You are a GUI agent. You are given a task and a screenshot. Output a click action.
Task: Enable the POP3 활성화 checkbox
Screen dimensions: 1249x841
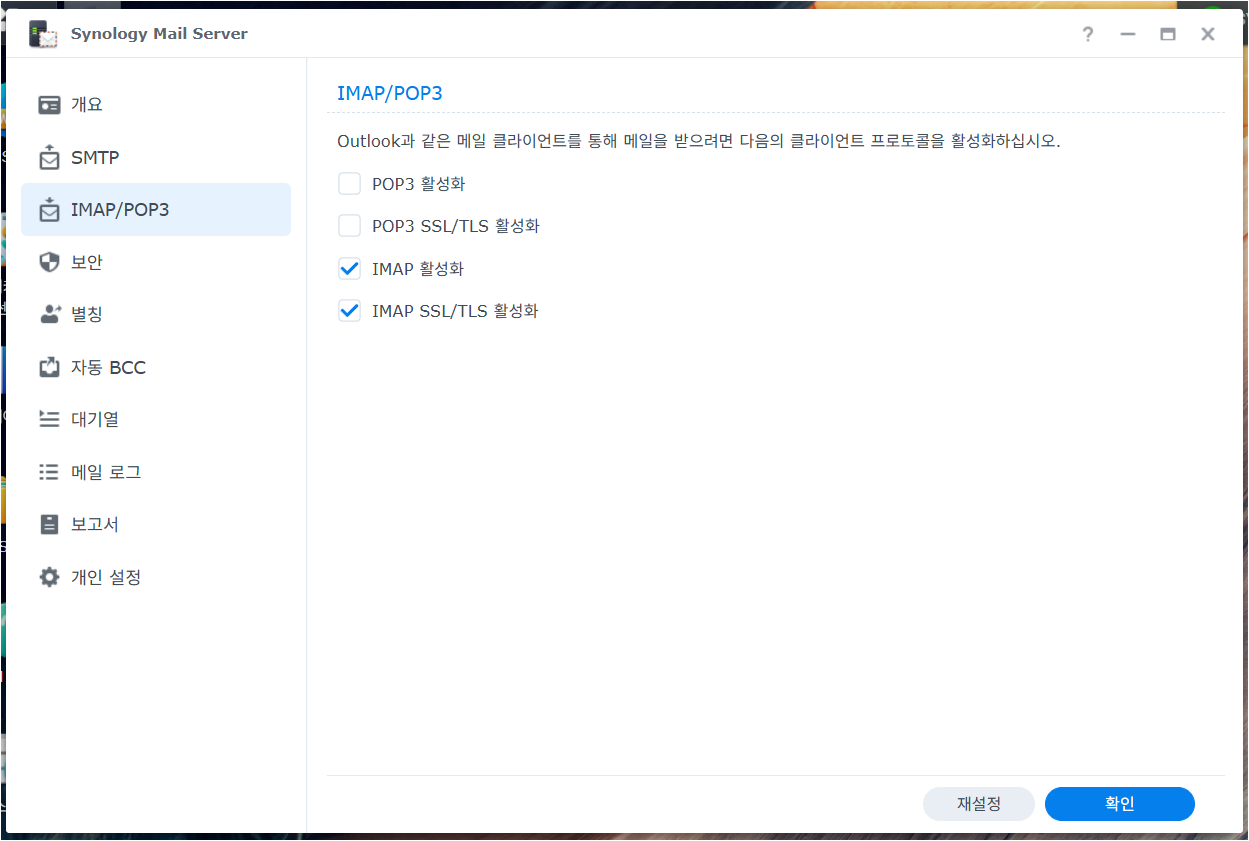[x=349, y=183]
